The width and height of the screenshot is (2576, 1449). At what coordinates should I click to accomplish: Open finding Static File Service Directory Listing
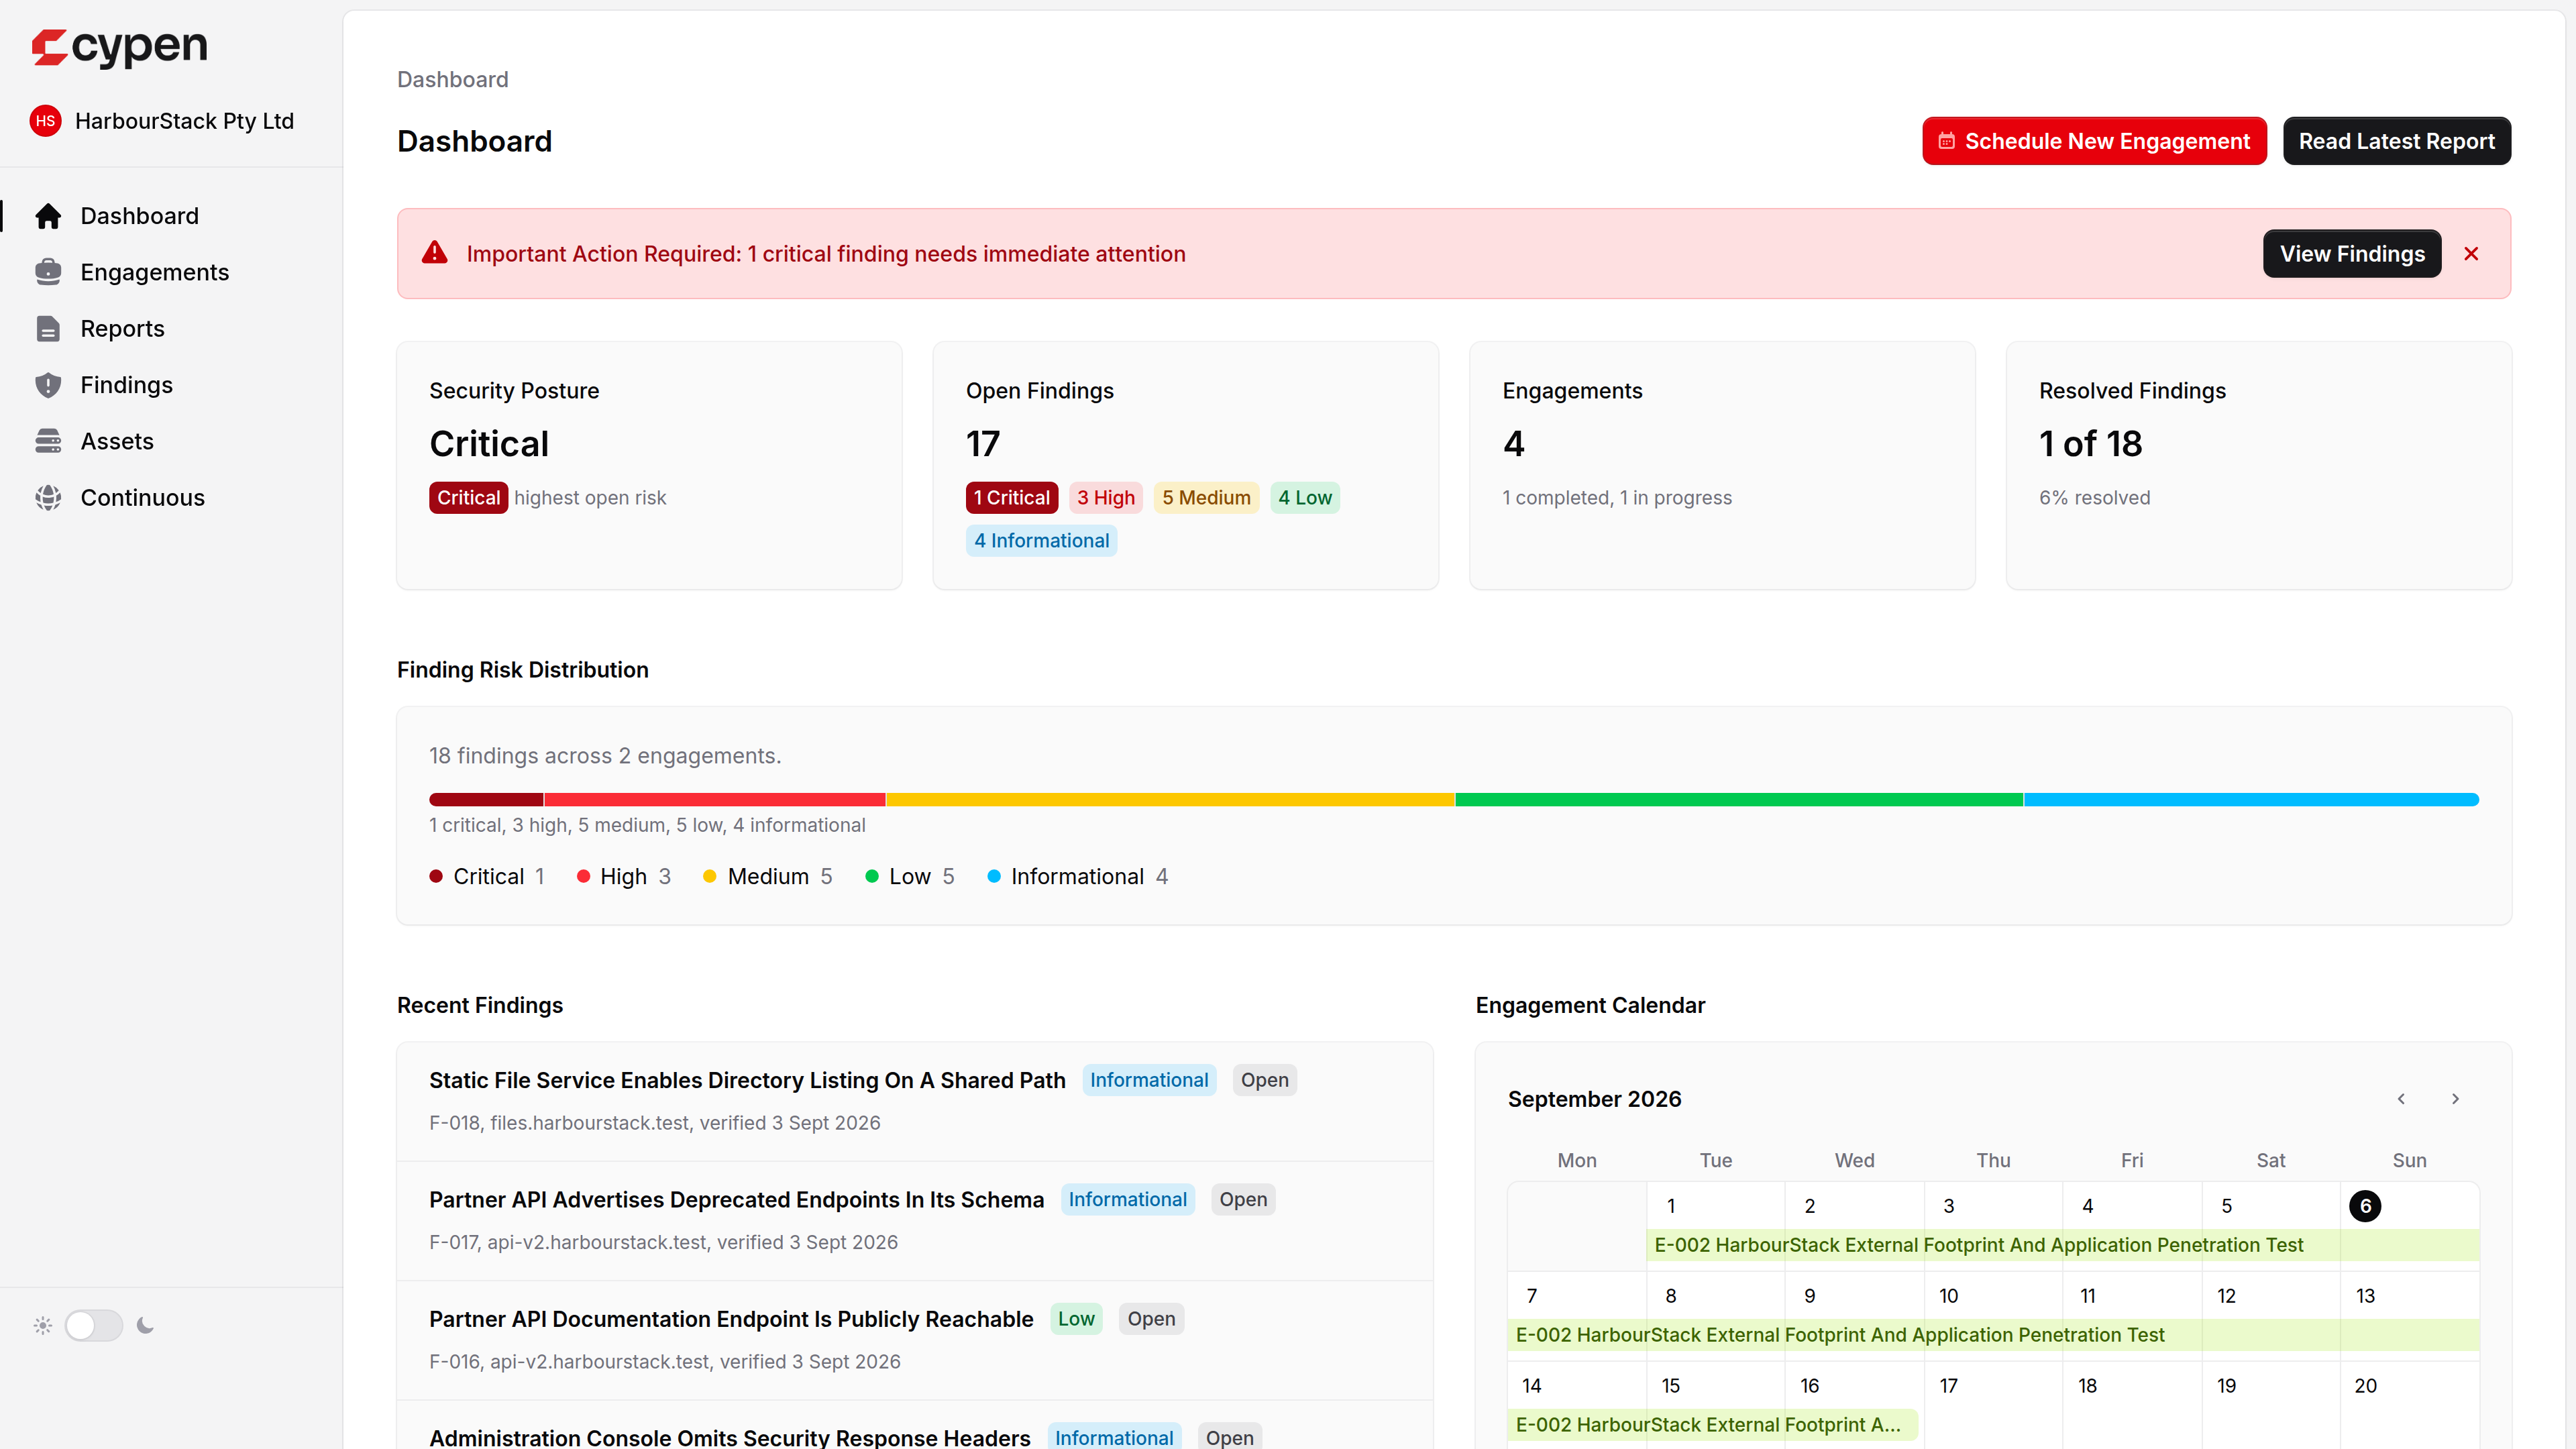(x=747, y=1080)
